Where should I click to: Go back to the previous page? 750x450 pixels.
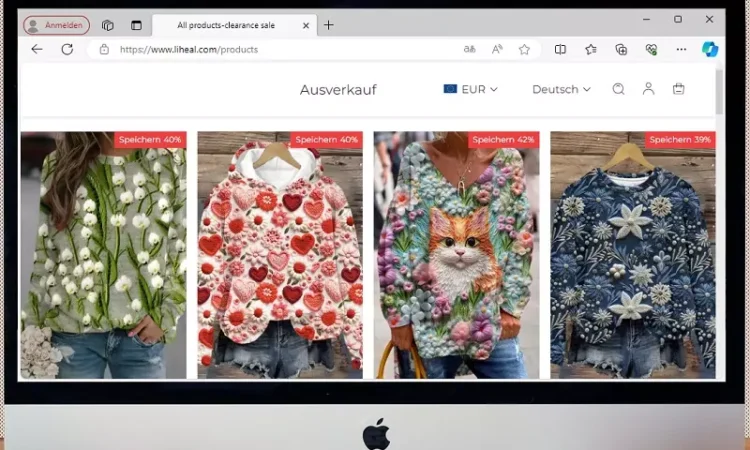click(37, 49)
